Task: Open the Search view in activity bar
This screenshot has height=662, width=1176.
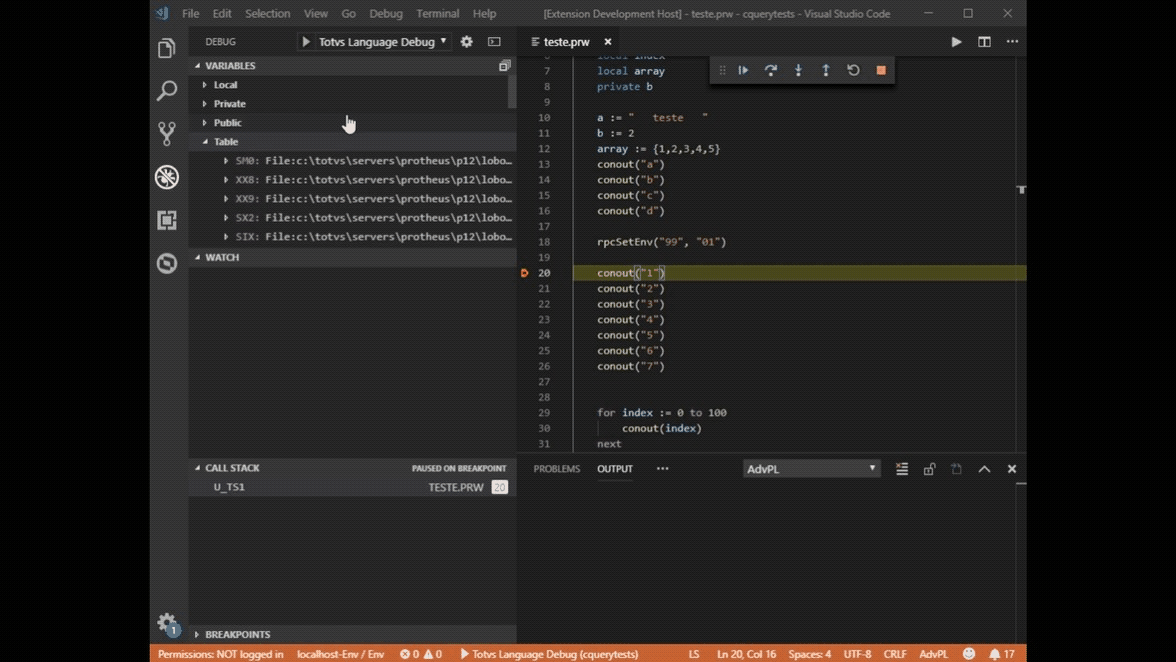Action: [166, 91]
